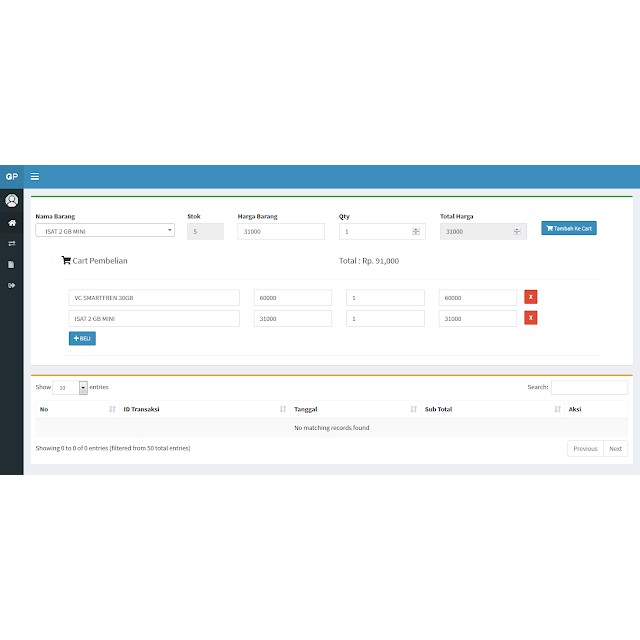This screenshot has height=640, width=640.
Task: Click the Search input box
Action: (589, 387)
